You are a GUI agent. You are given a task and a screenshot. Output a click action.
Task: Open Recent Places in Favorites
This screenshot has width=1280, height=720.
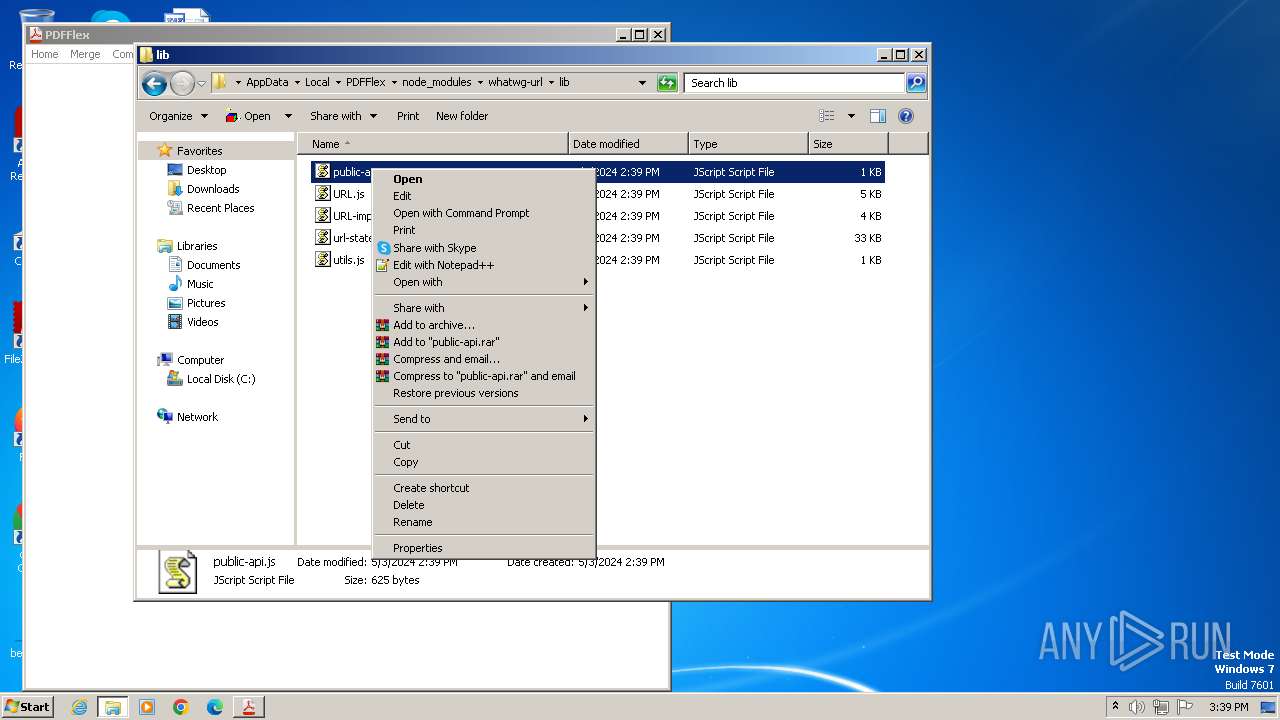tap(220, 208)
